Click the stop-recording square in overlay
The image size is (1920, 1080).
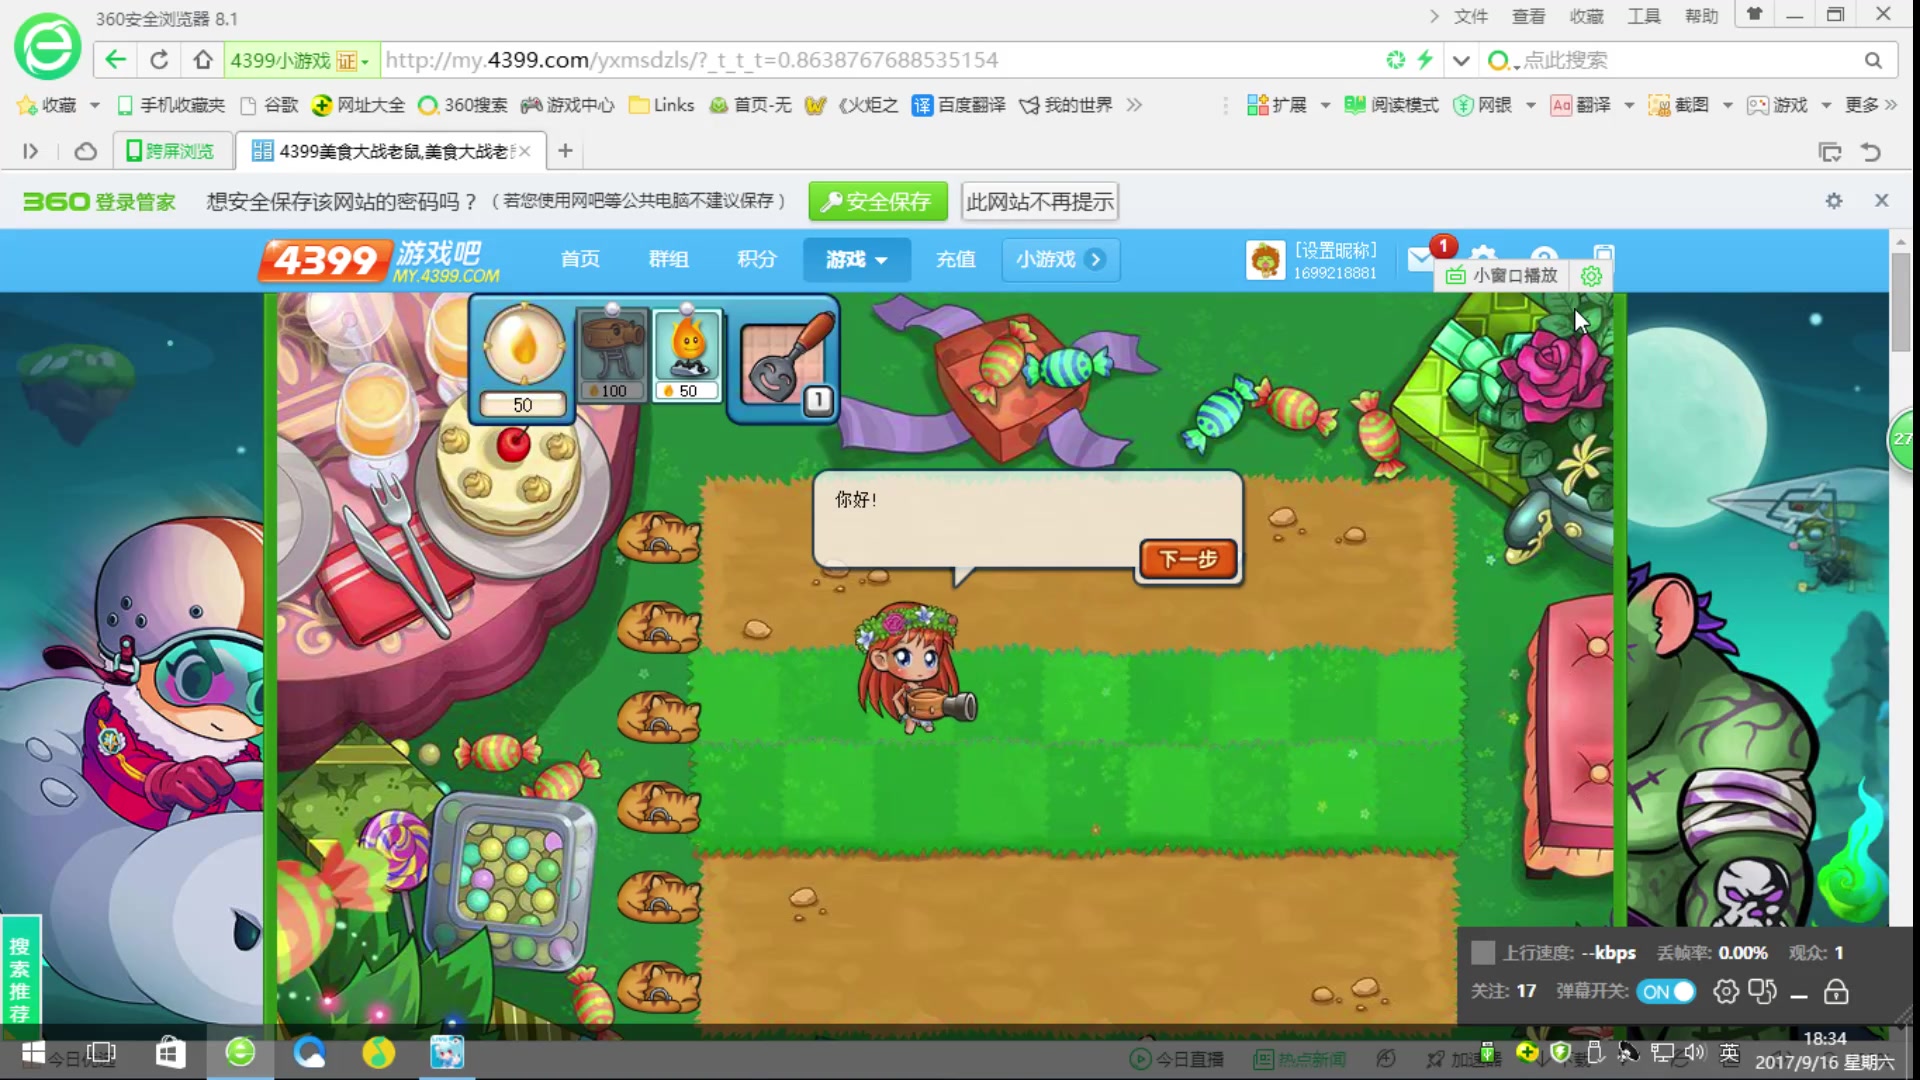point(1483,953)
